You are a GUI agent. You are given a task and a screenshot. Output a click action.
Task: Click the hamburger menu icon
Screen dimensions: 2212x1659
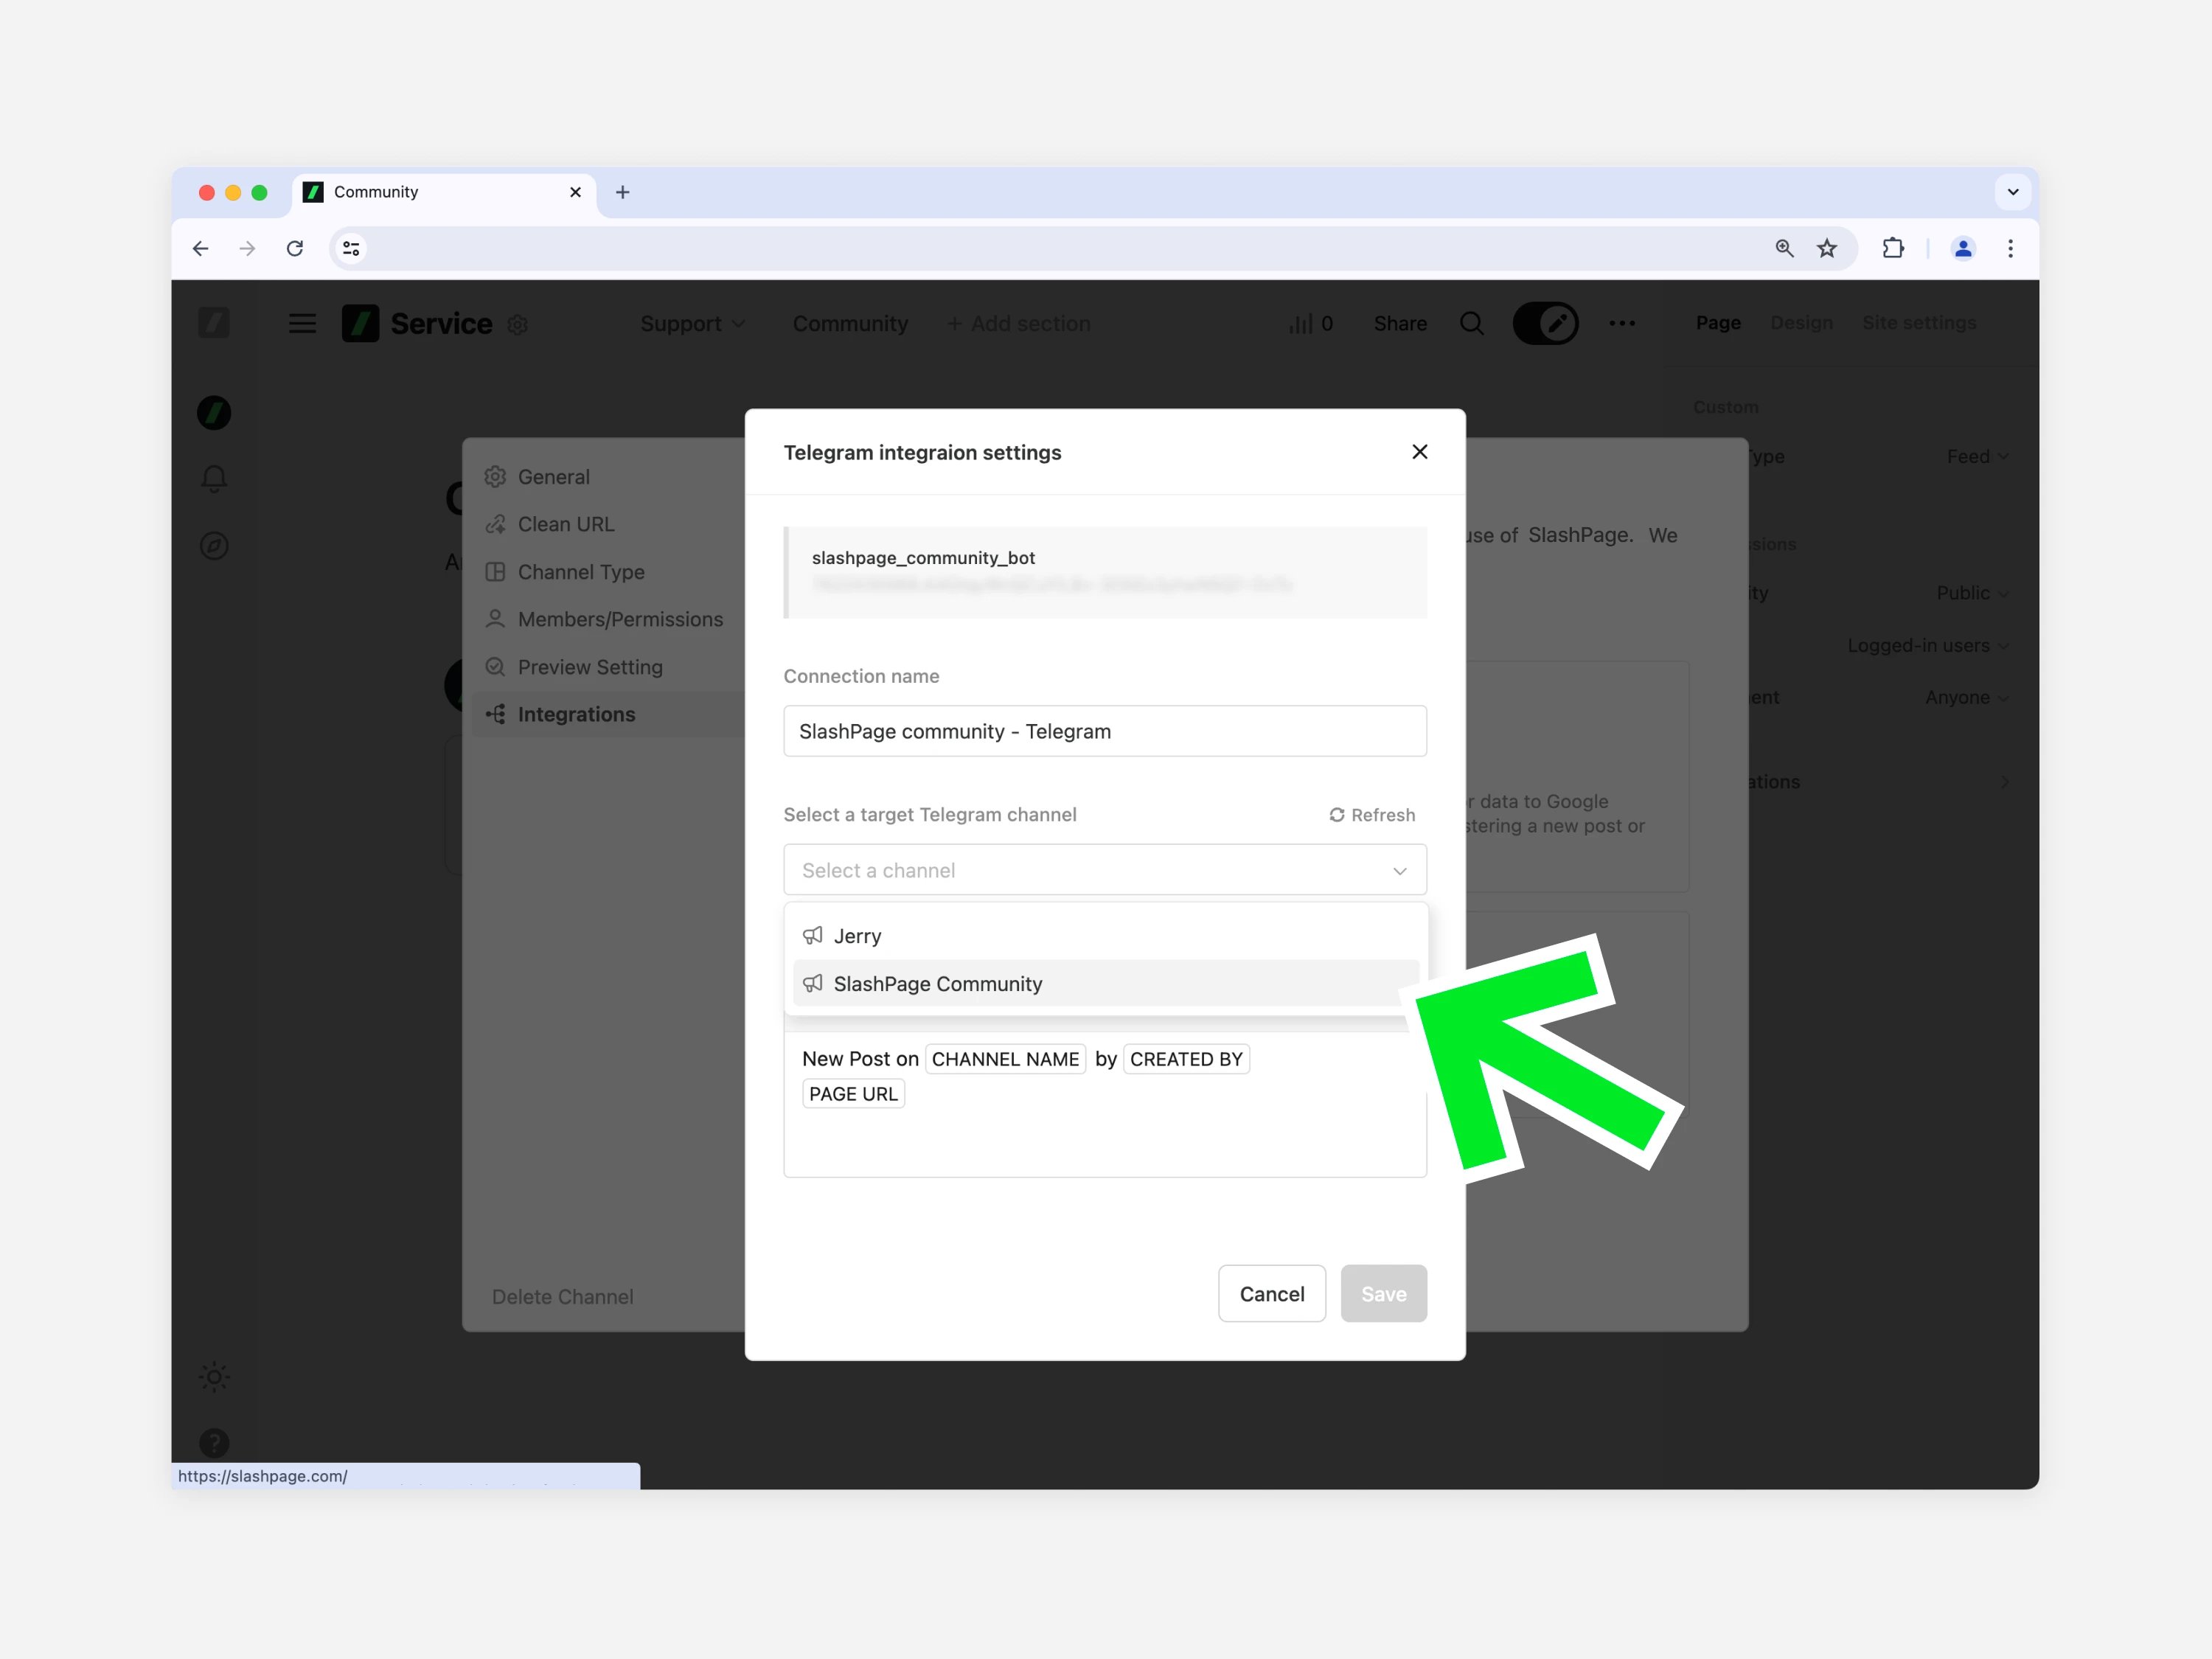coord(302,323)
